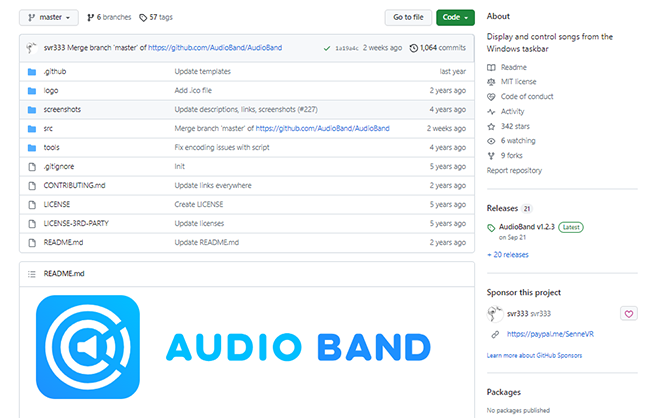This screenshot has width=650, height=418.
Task: Open the master branch dropdown
Action: click(x=49, y=17)
